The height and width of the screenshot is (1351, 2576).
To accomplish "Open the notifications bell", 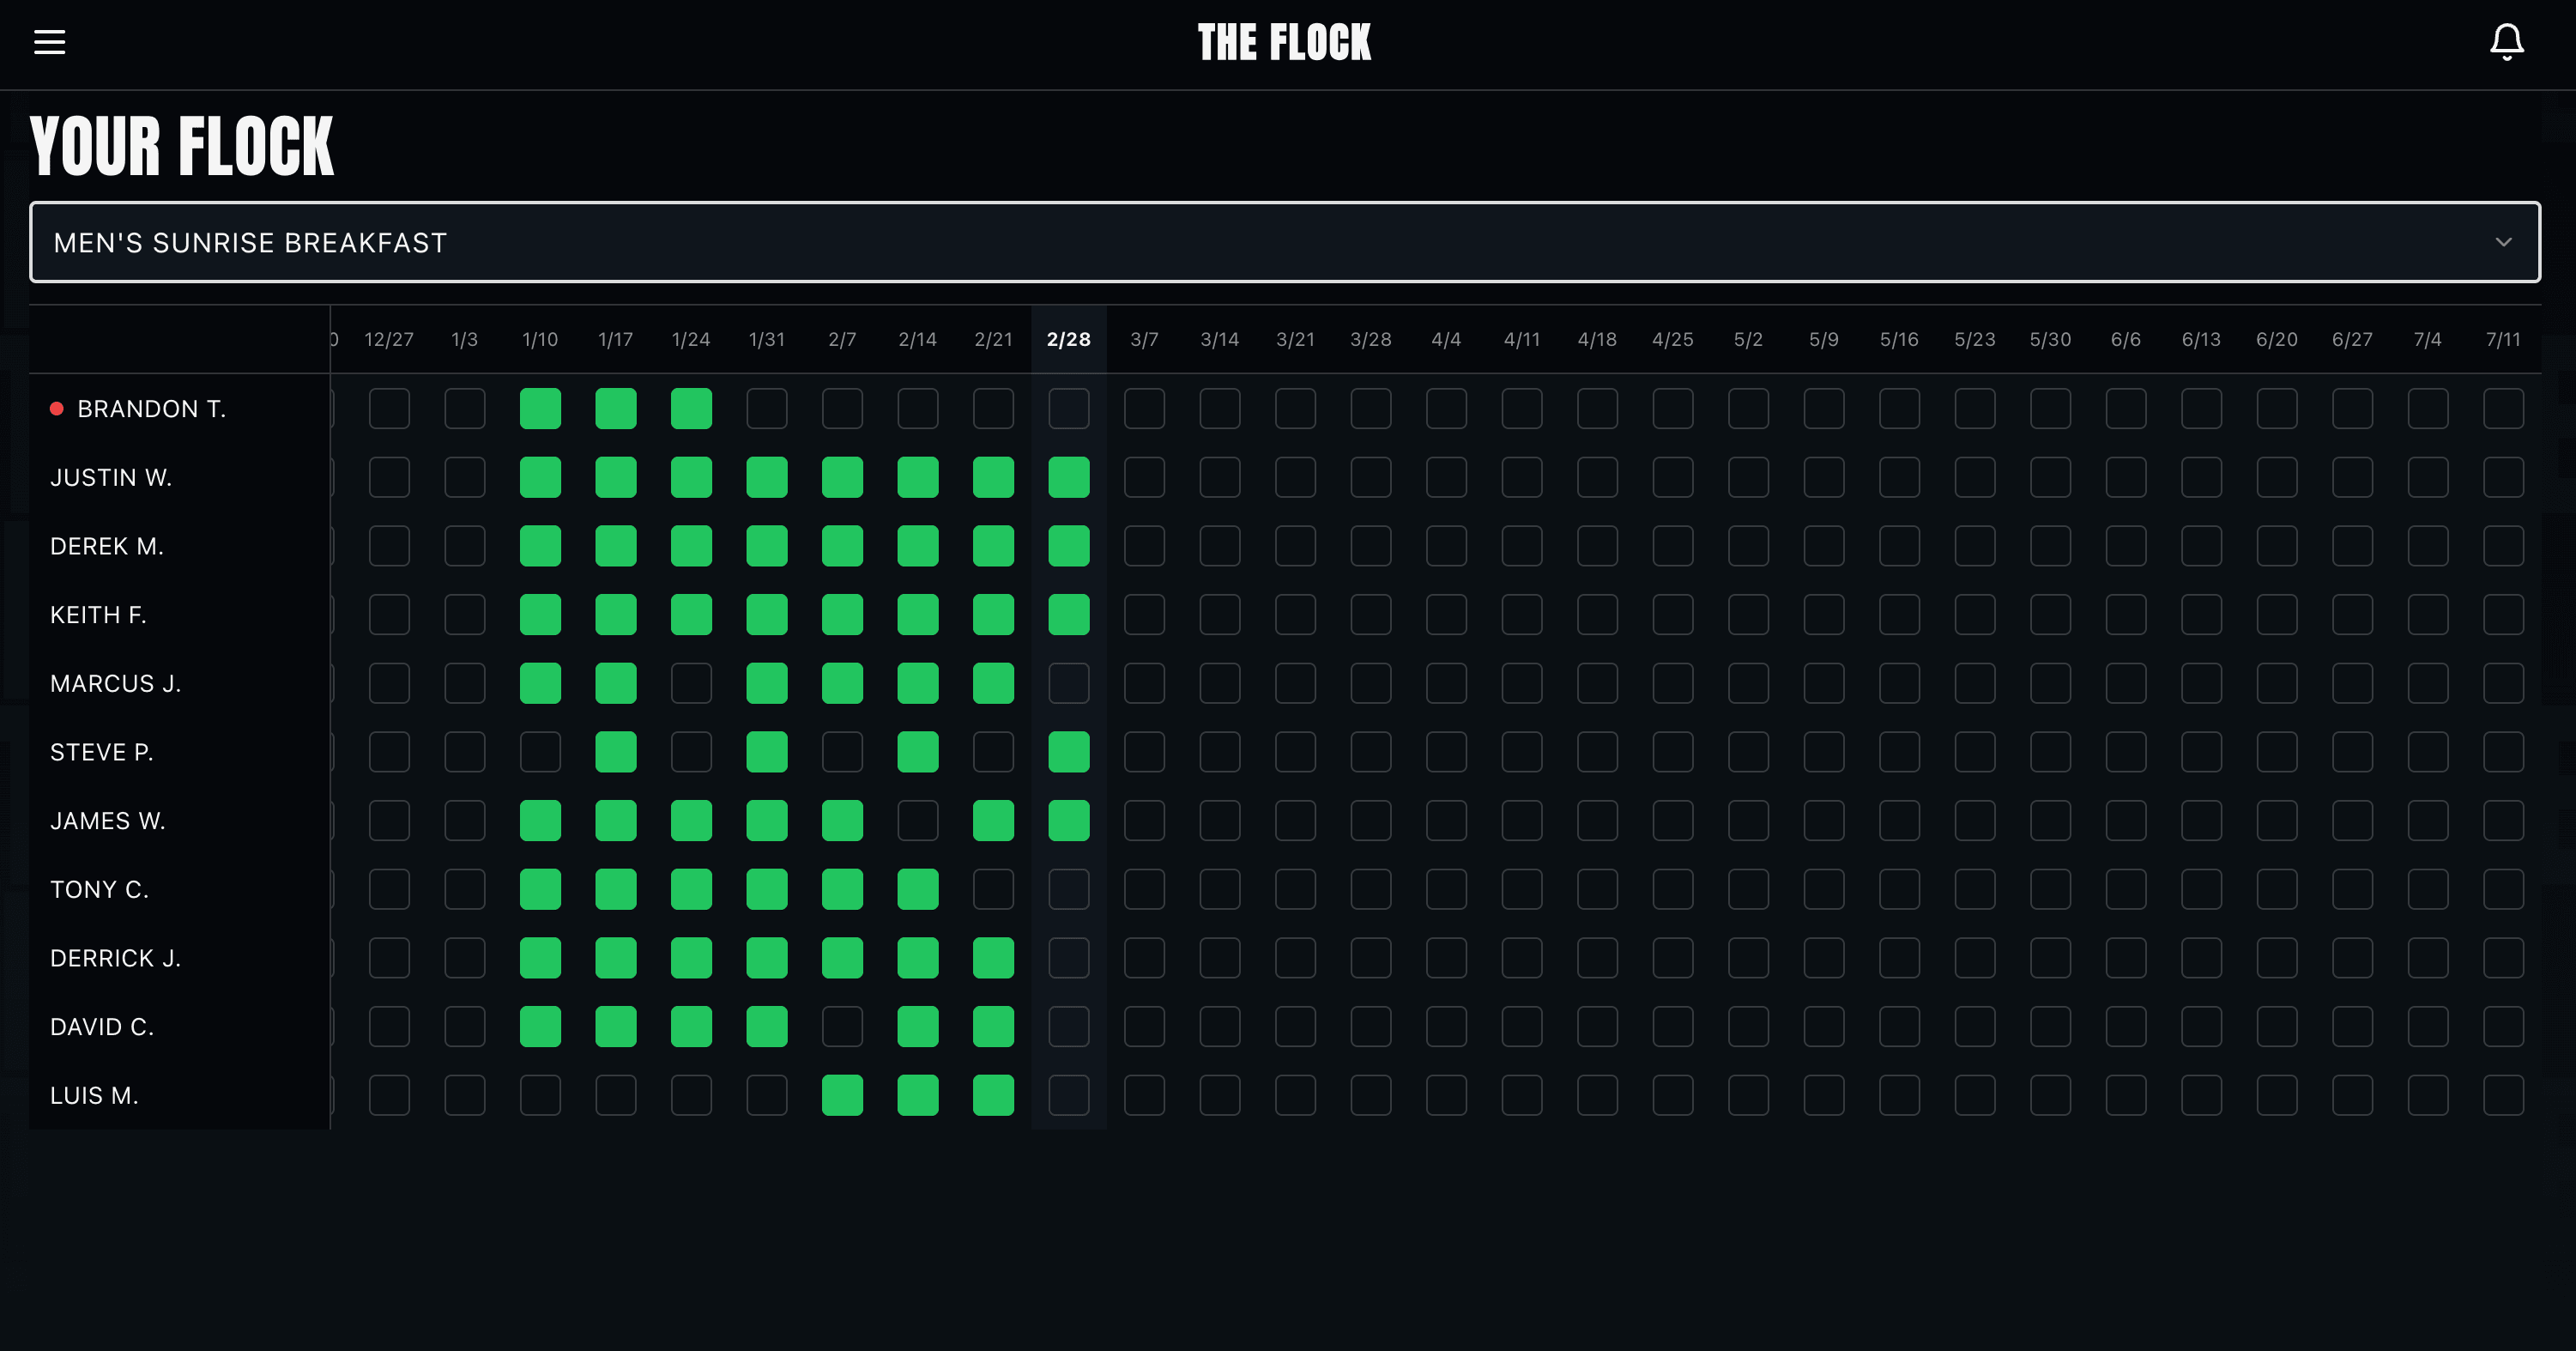I will pyautogui.click(x=2506, y=42).
